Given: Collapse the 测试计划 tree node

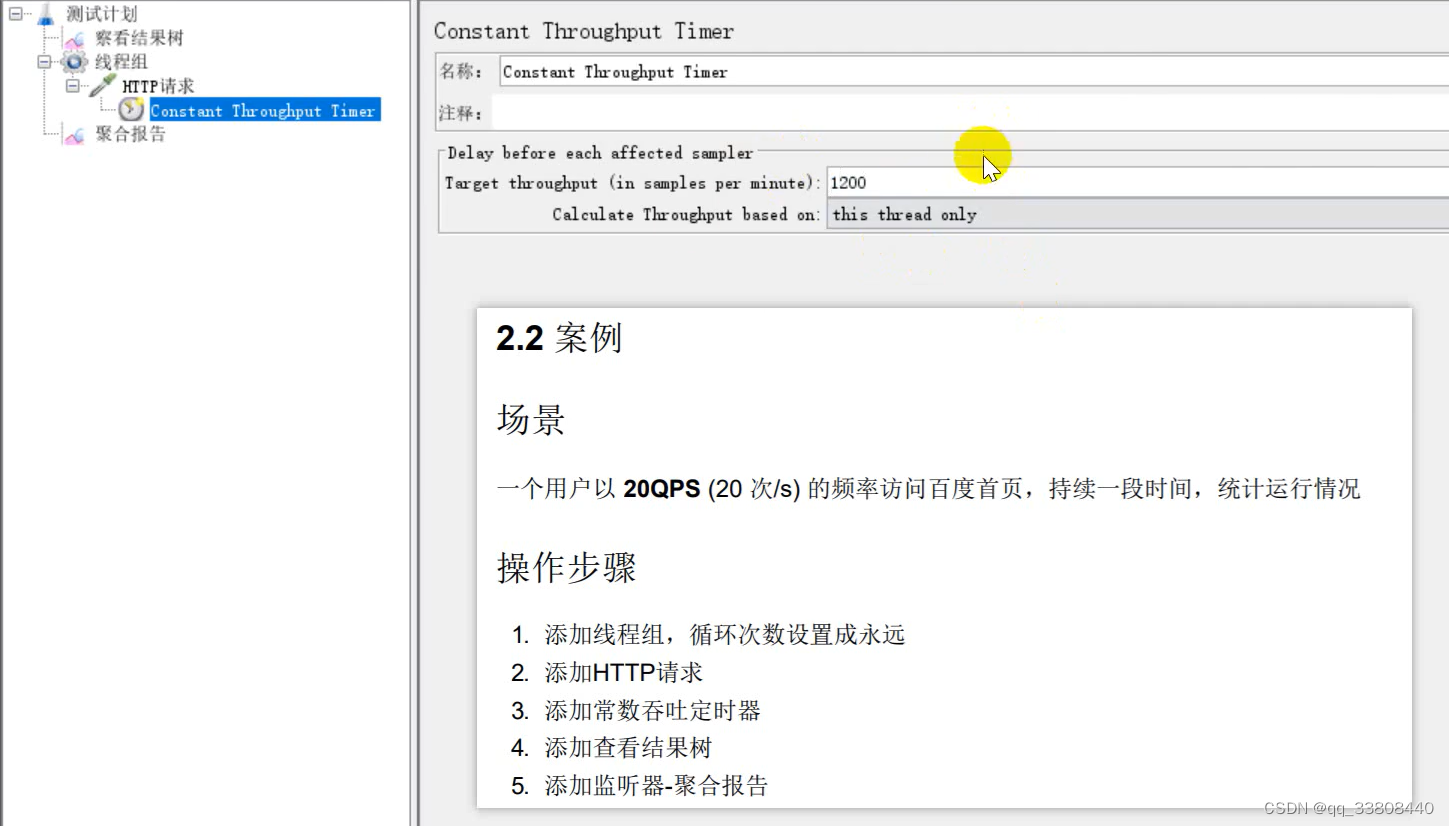Looking at the screenshot, I should point(15,13).
